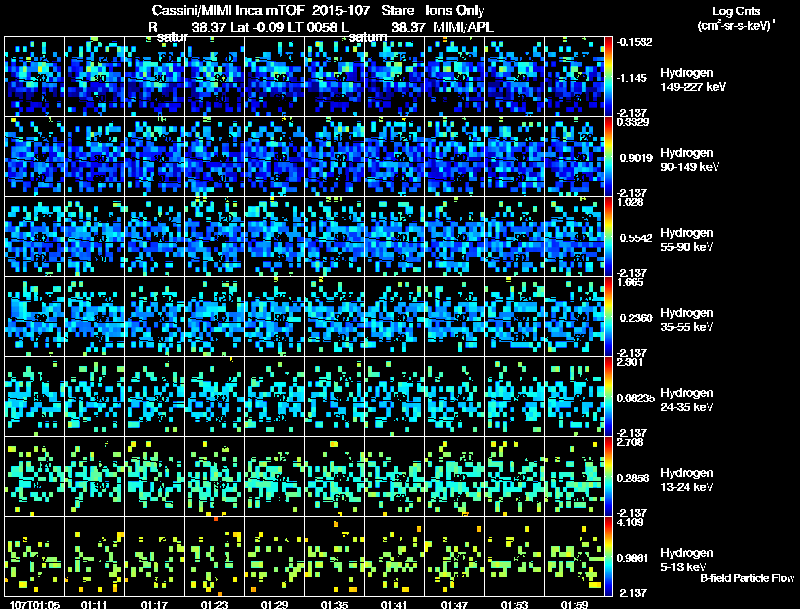Open the 35-55 keV panel at 01:17
This screenshot has width=800, height=609.
(155, 316)
